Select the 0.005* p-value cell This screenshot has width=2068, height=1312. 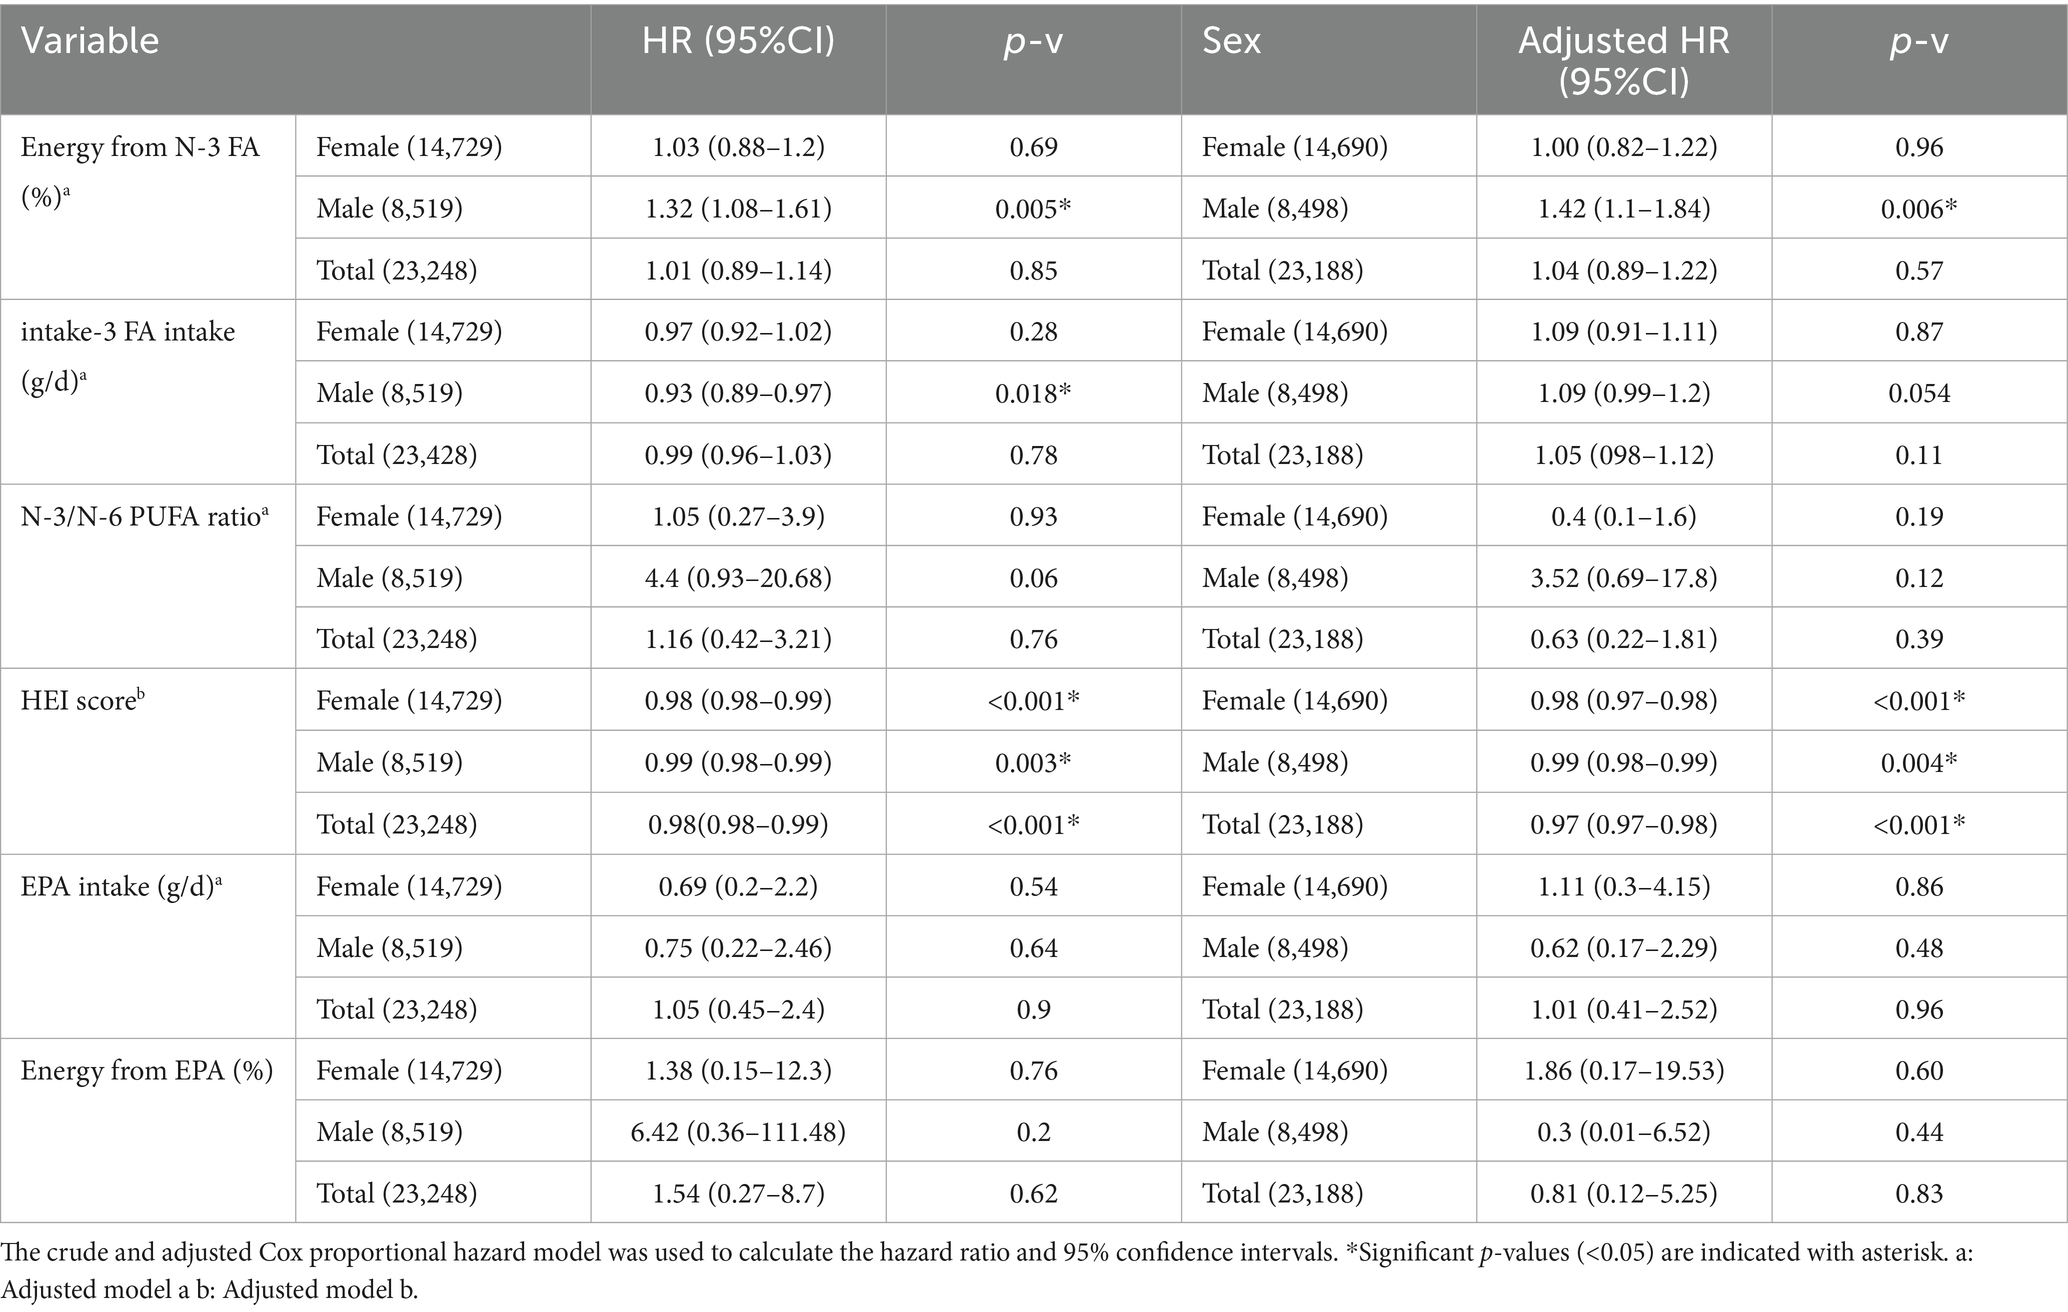coord(1033,208)
